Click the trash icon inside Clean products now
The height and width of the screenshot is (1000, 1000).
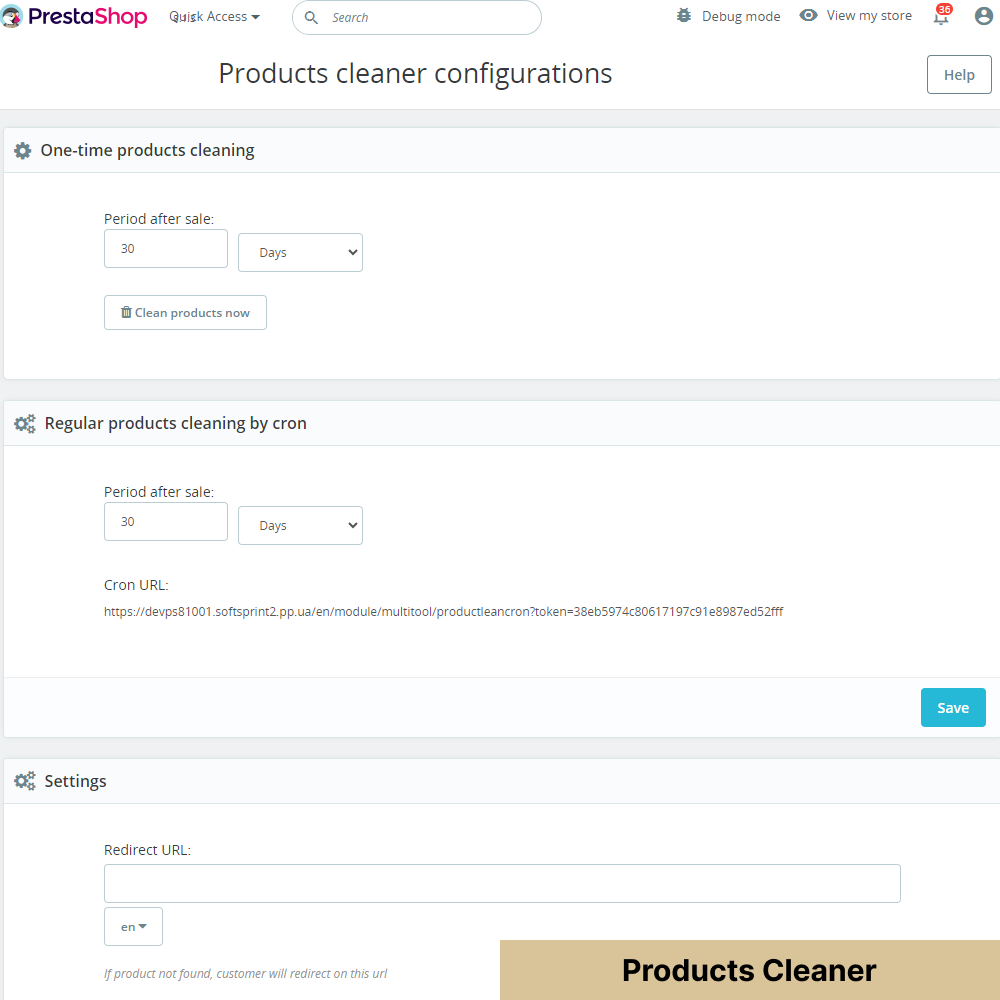(x=126, y=312)
